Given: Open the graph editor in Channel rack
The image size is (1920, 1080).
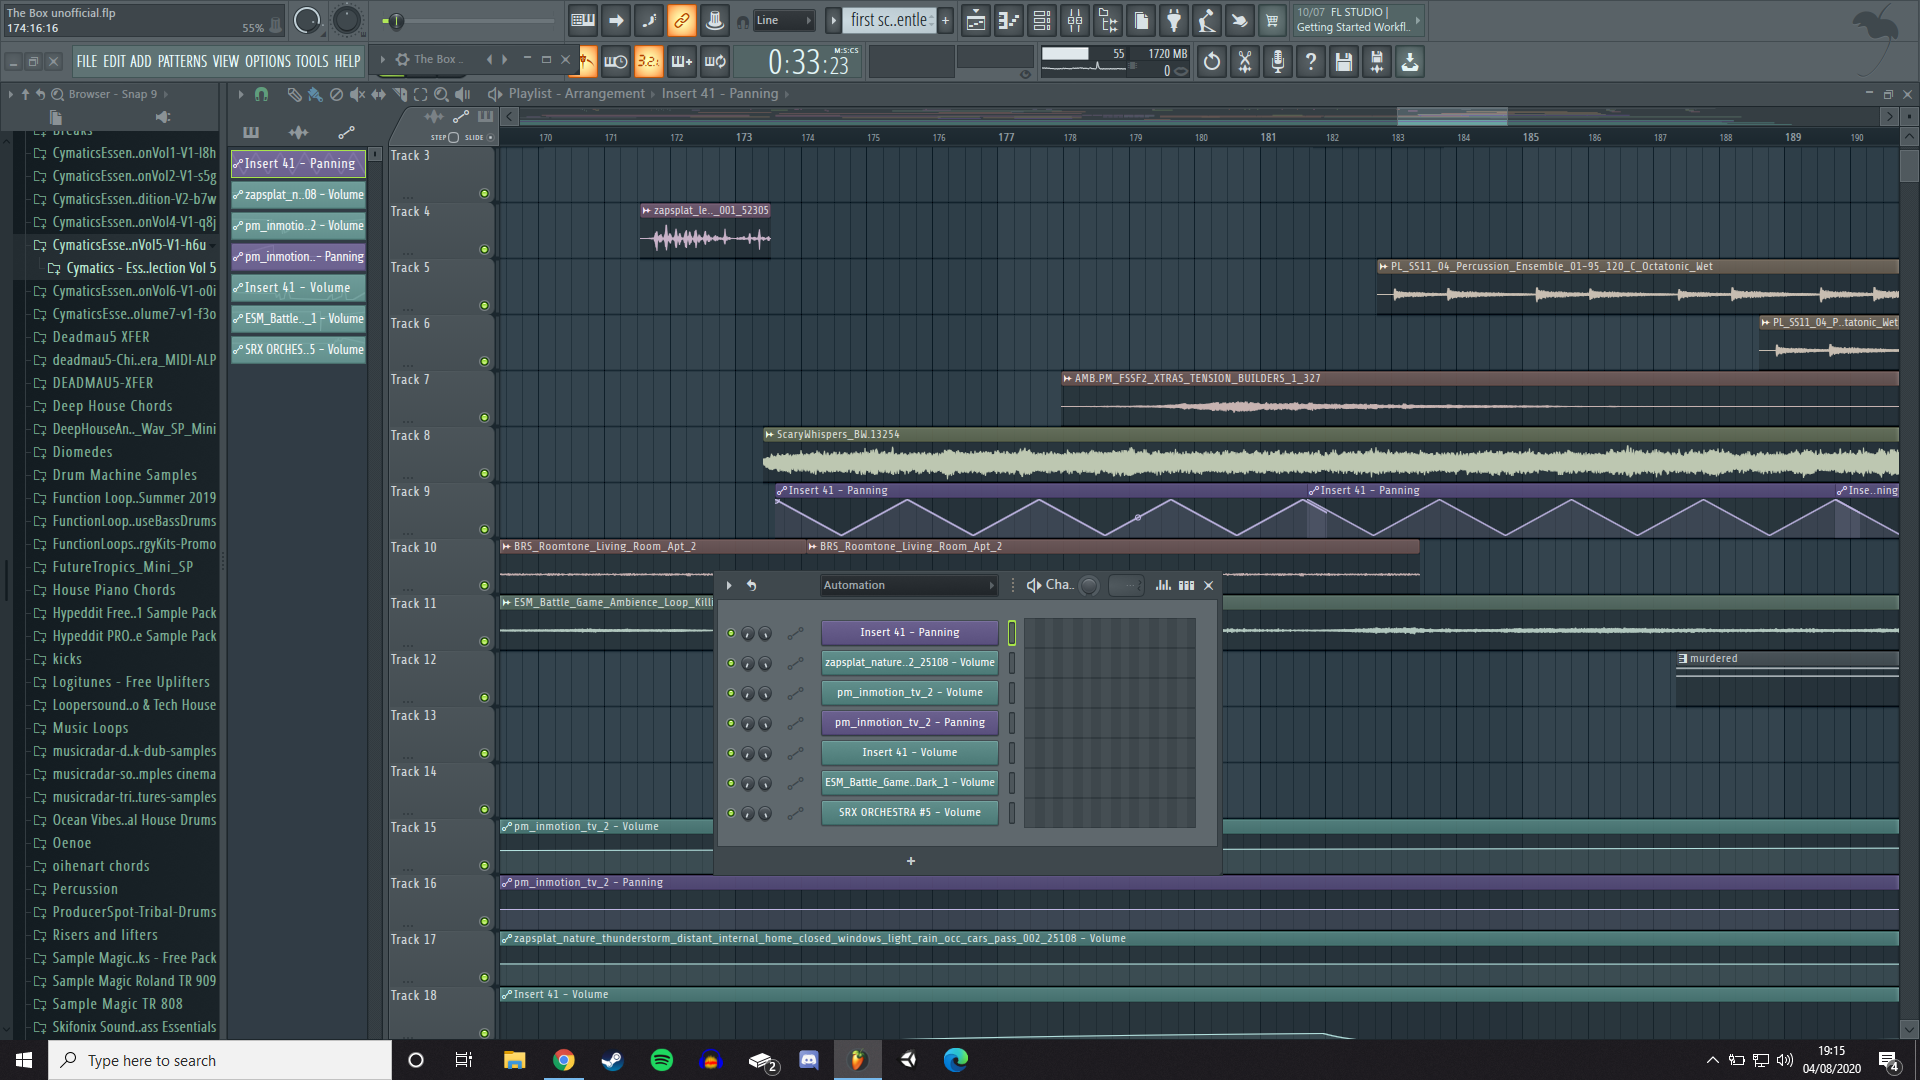Looking at the screenshot, I should coord(1163,585).
